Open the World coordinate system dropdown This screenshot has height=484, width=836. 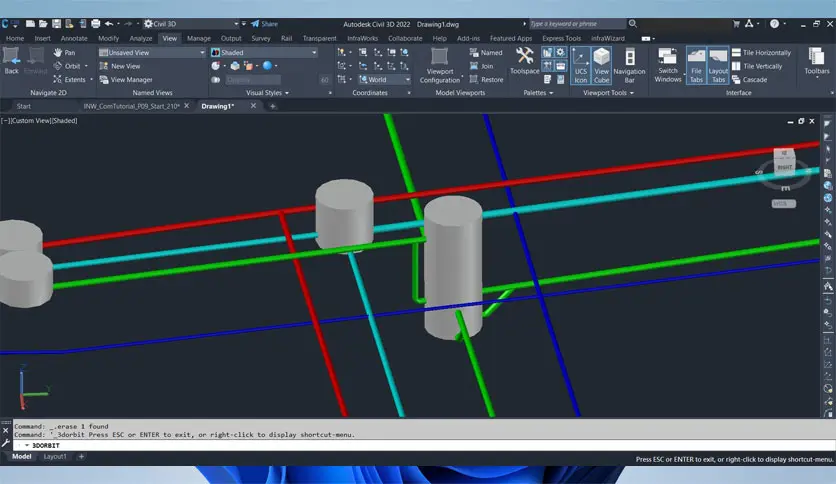coord(384,79)
